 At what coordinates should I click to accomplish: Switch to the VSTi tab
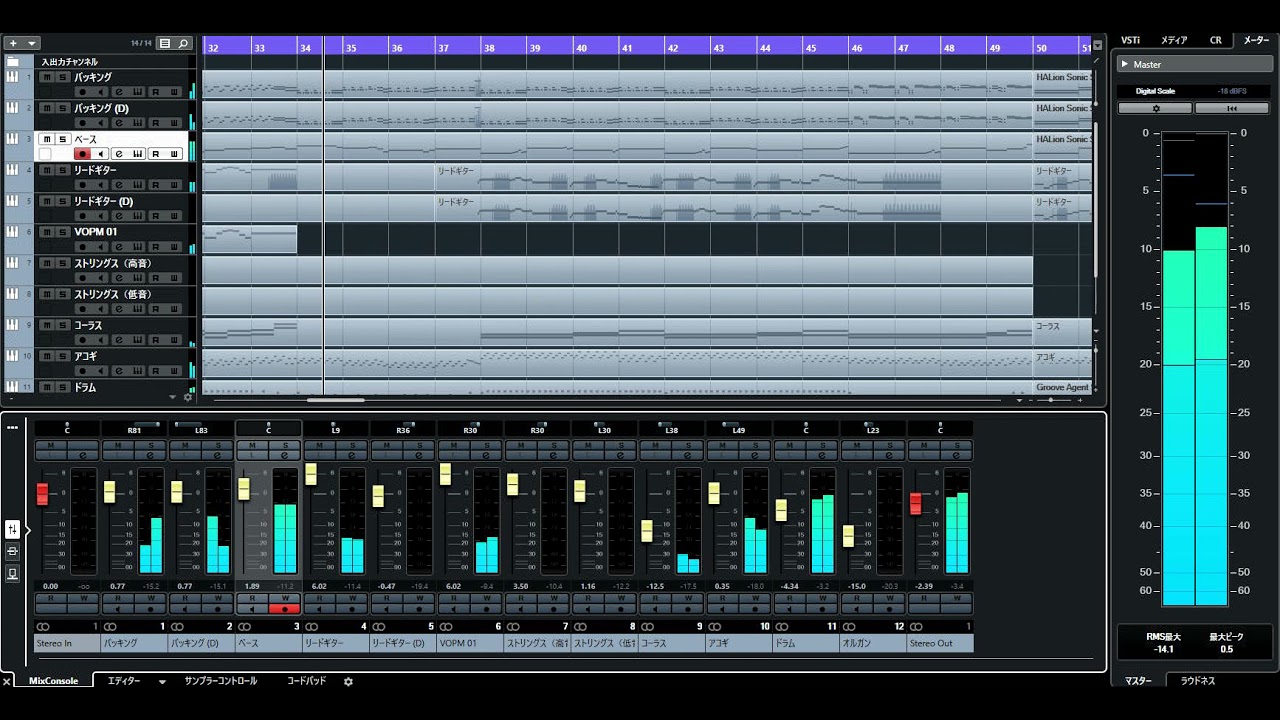(1130, 40)
